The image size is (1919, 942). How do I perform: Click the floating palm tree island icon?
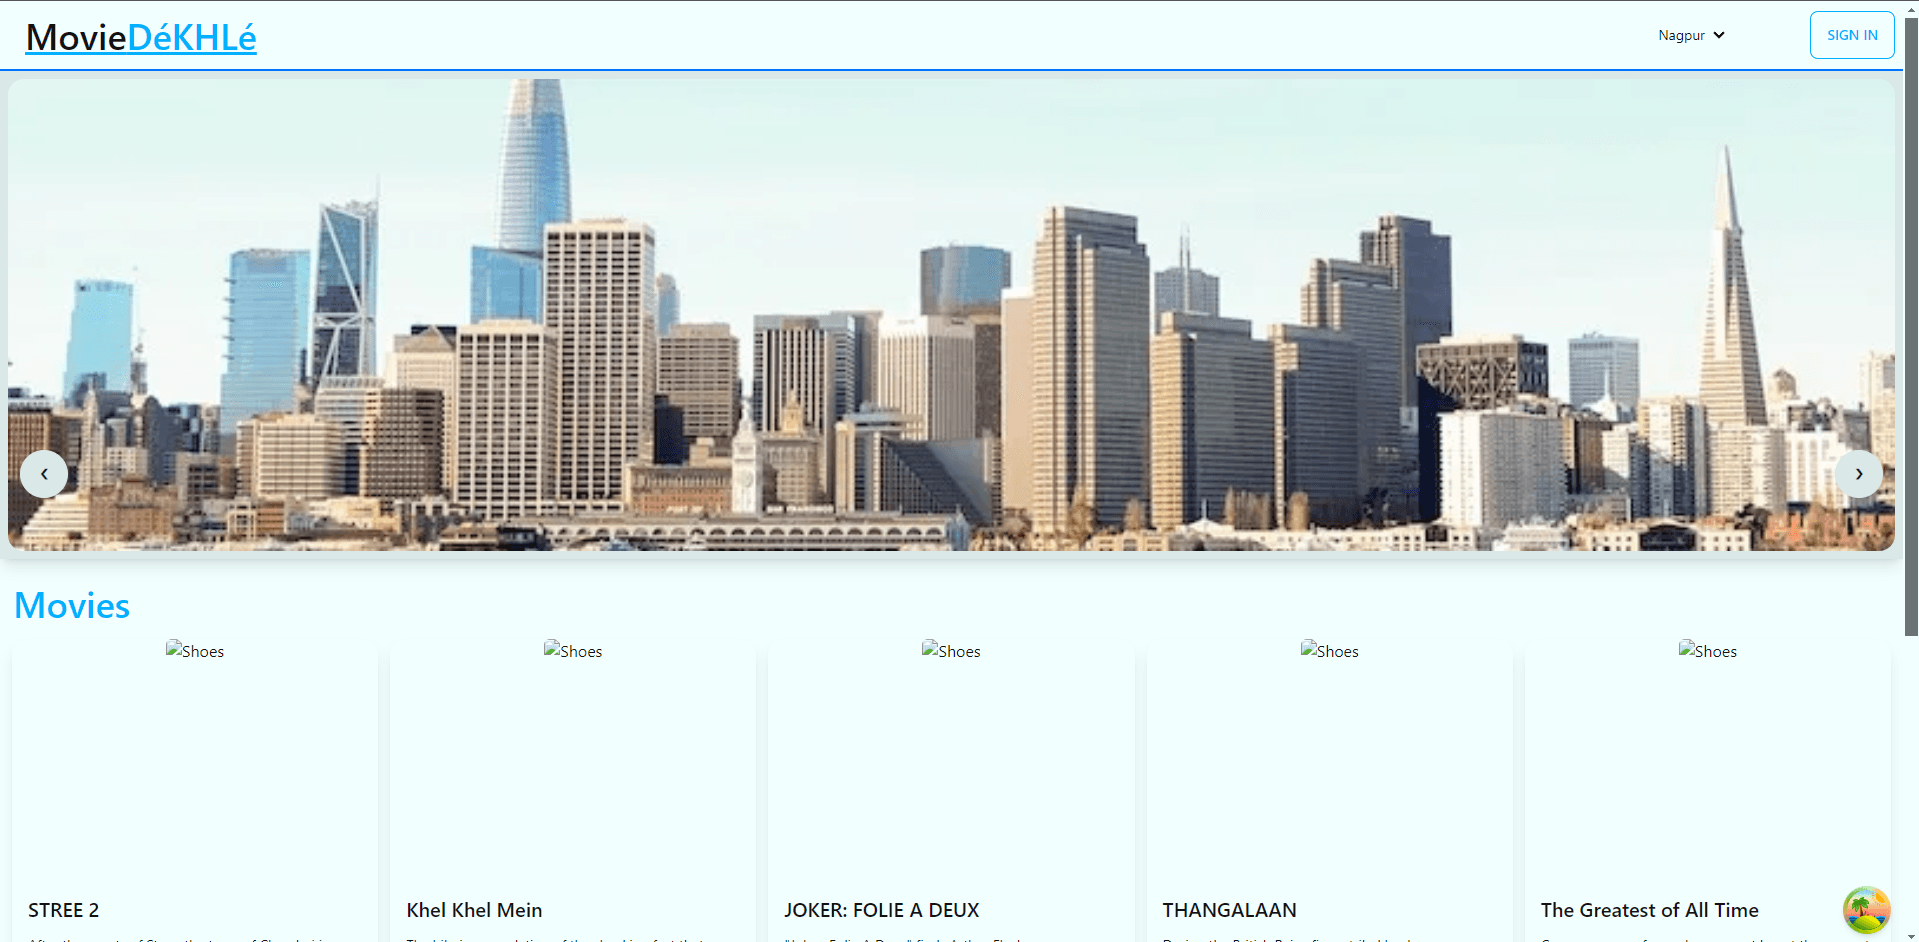tap(1866, 910)
